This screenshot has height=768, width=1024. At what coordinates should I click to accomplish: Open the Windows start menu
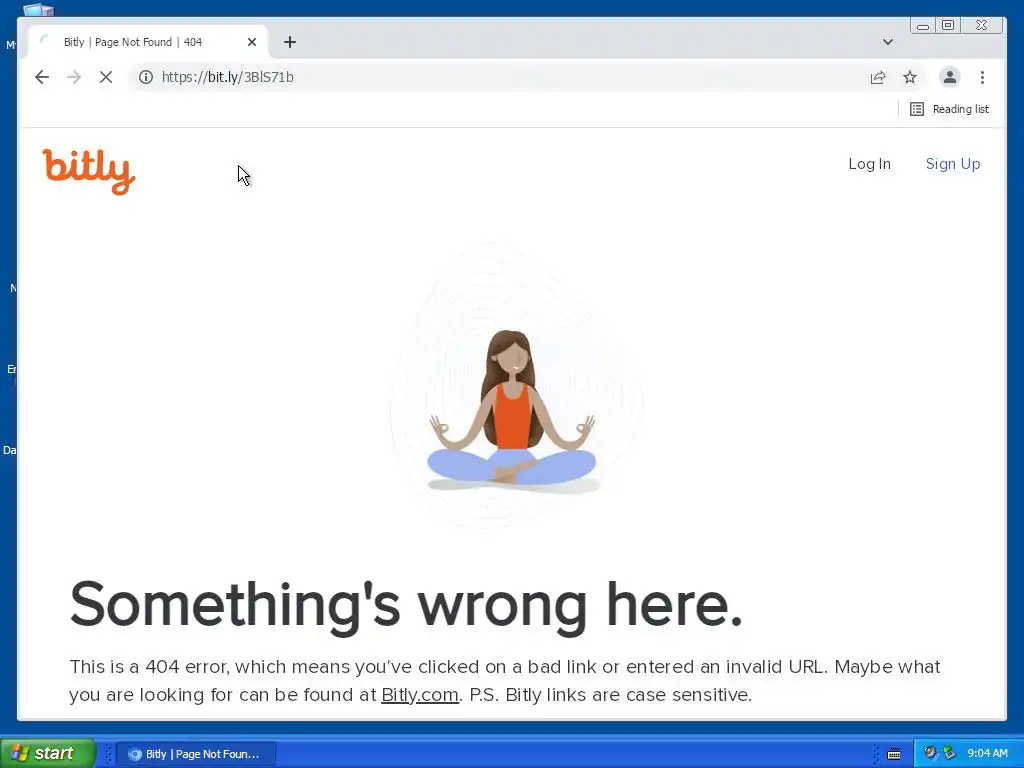[x=48, y=753]
